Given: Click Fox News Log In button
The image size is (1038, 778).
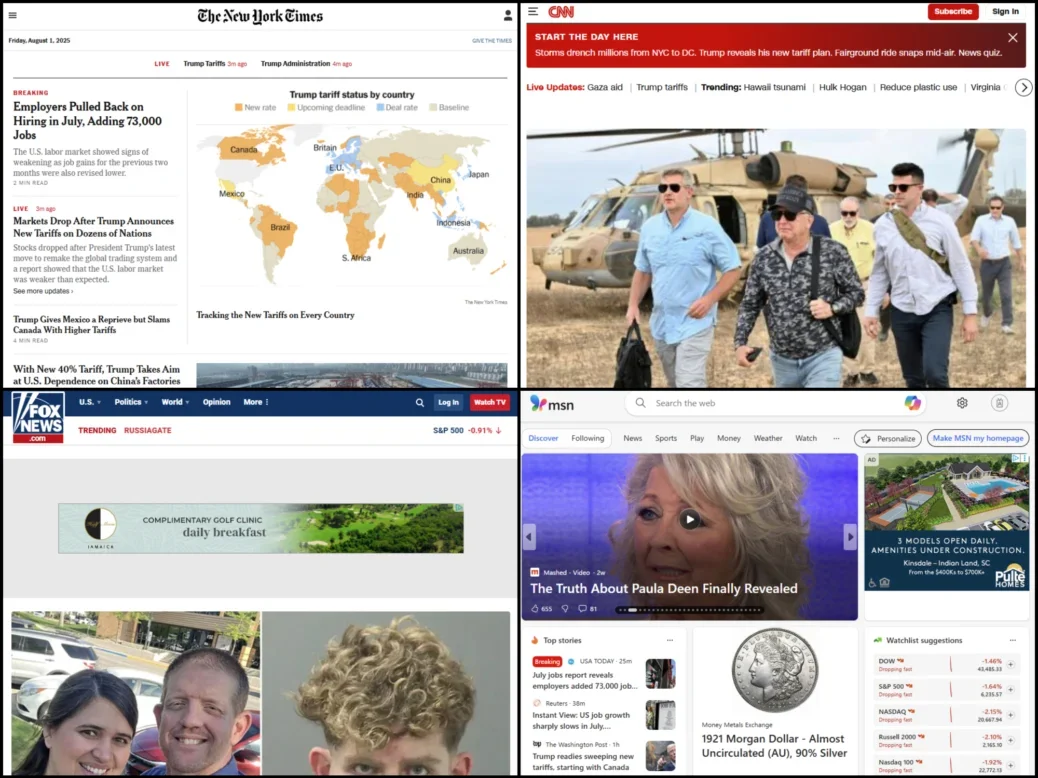Looking at the screenshot, I should click(448, 402).
